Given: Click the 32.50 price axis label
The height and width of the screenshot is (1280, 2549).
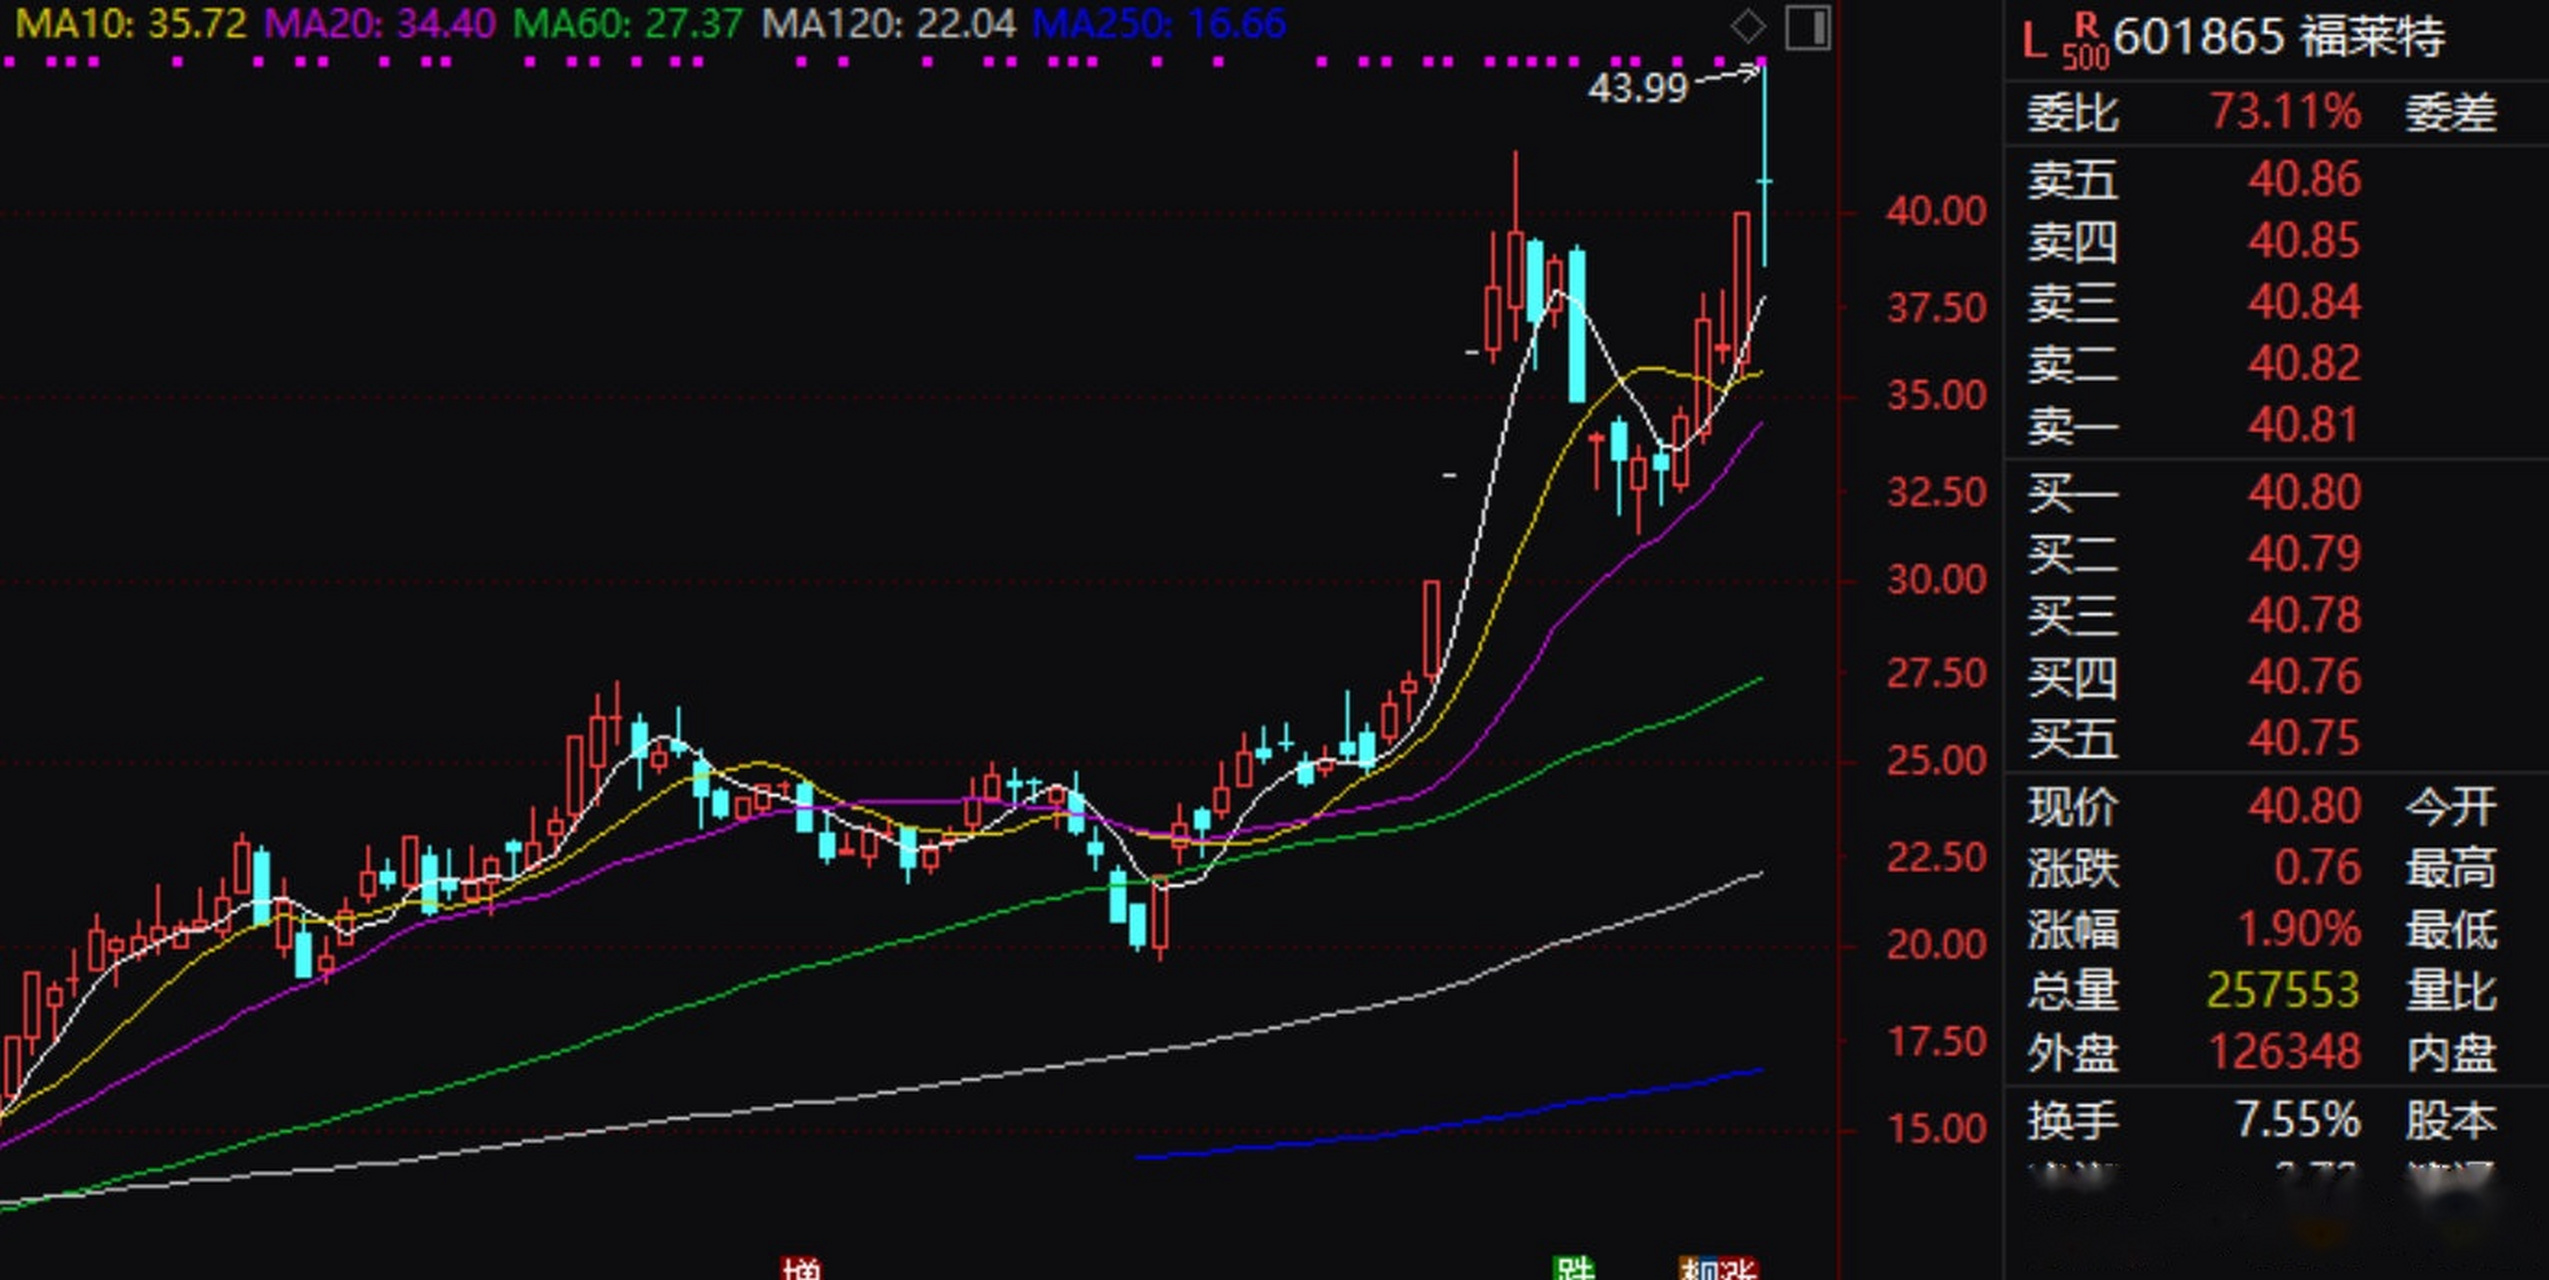Looking at the screenshot, I should (x=1936, y=492).
